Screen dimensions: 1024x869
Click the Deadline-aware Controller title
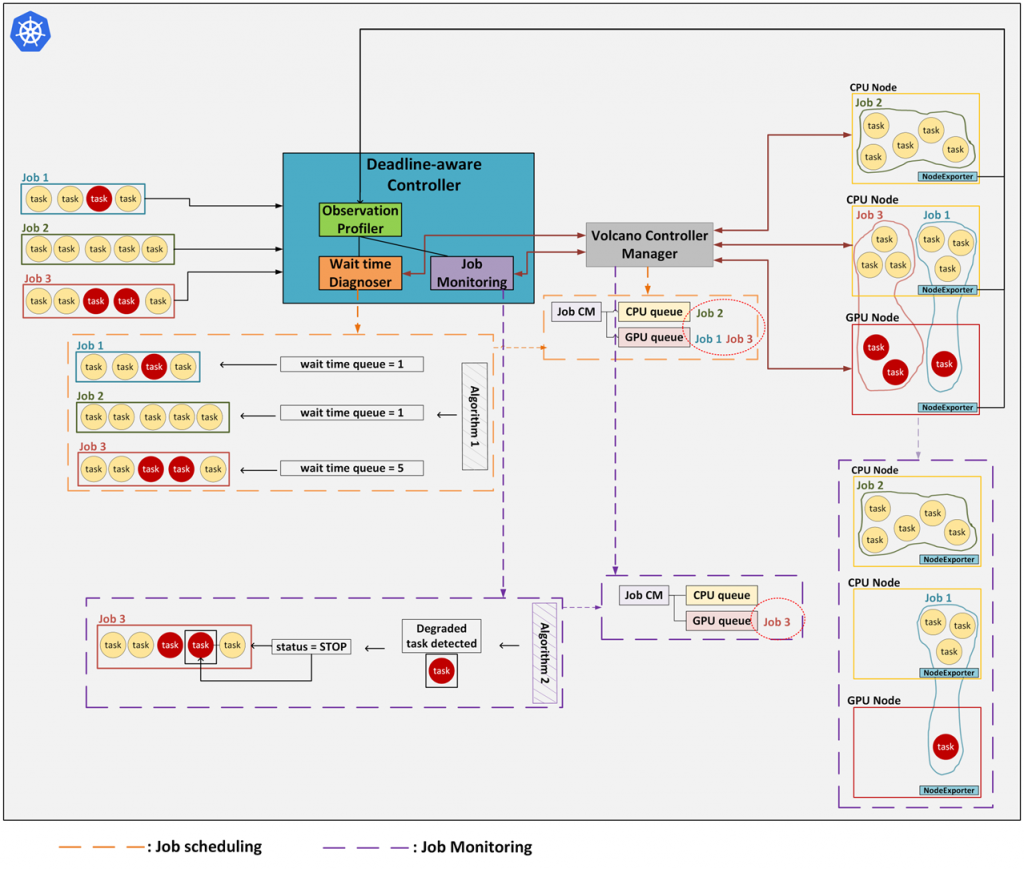click(424, 174)
